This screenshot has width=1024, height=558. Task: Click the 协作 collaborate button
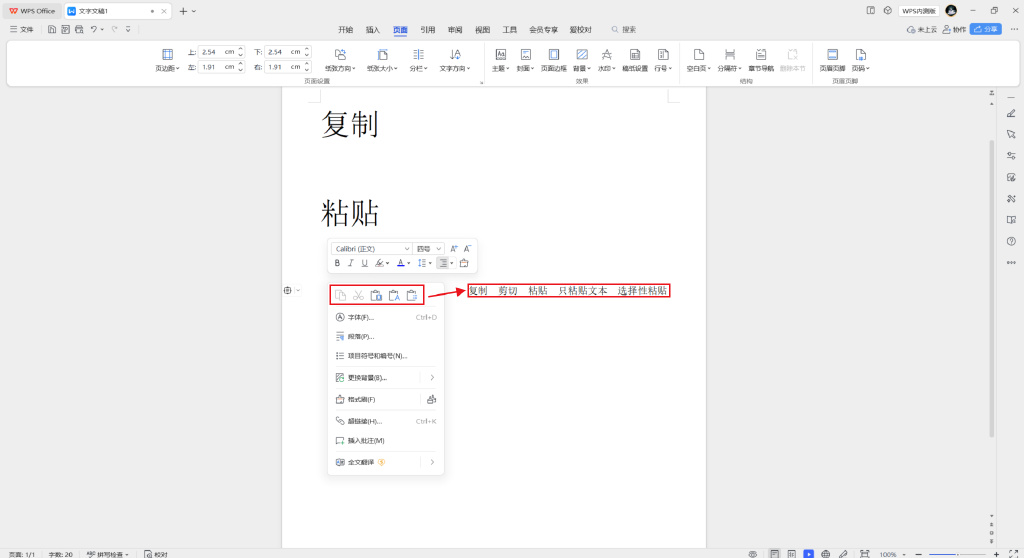(x=954, y=29)
